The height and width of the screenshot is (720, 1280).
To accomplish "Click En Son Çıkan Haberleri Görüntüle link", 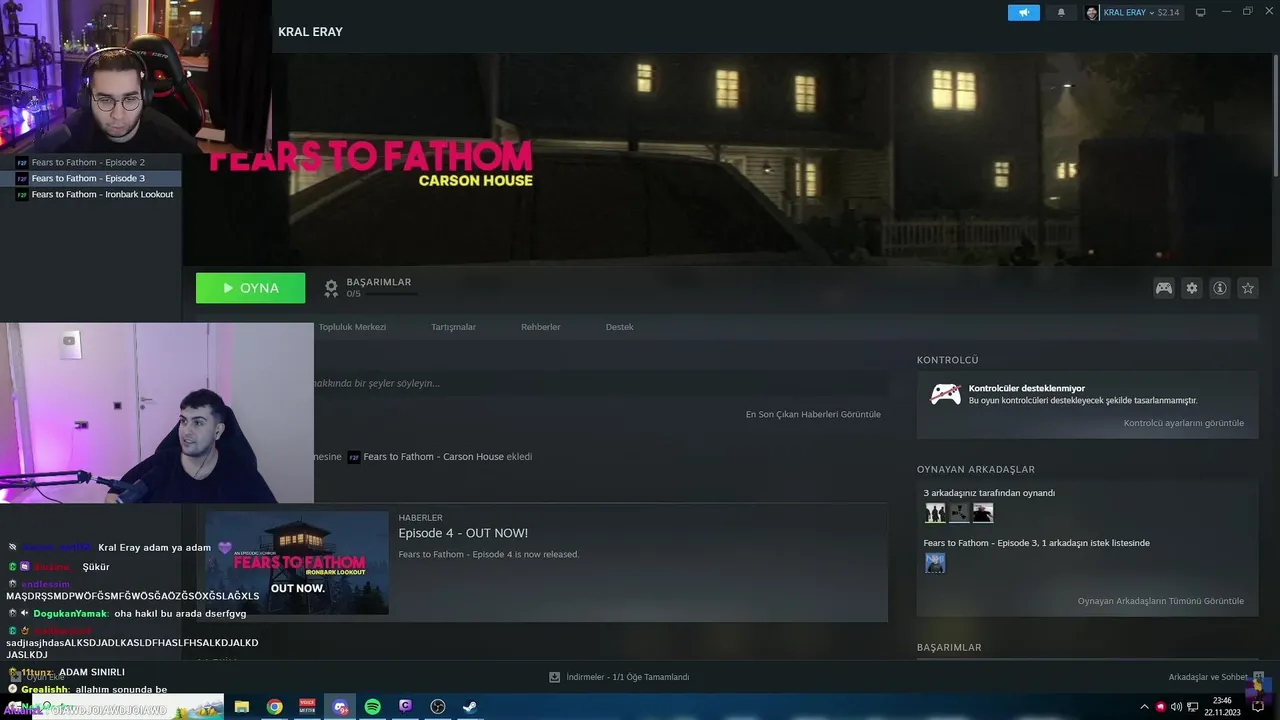I will click(813, 414).
